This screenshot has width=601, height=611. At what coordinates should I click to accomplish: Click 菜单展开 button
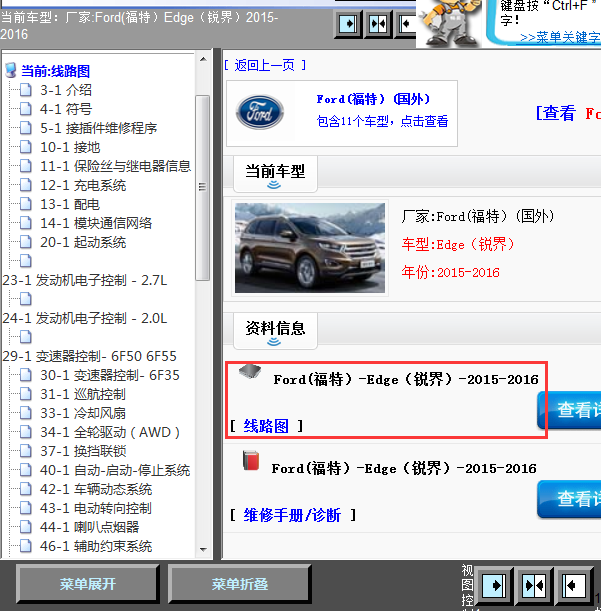click(88, 584)
